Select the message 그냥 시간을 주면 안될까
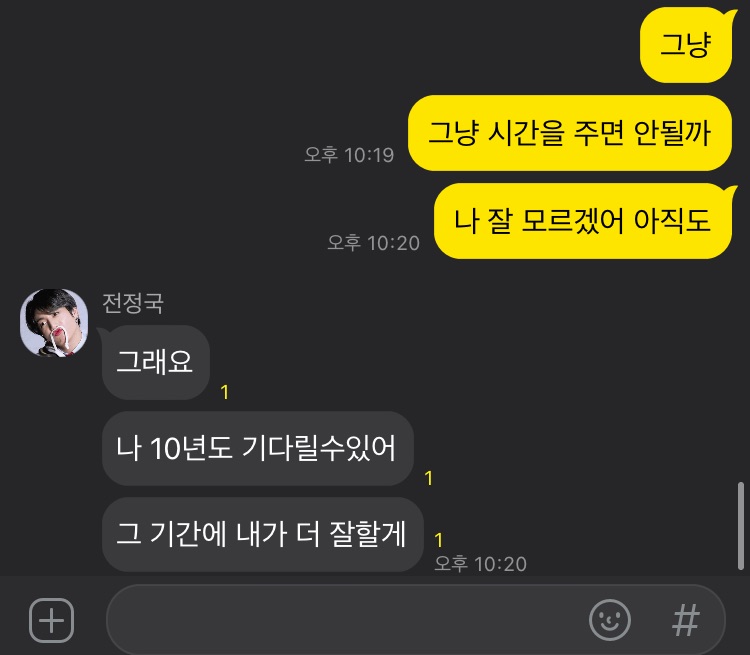 (569, 133)
